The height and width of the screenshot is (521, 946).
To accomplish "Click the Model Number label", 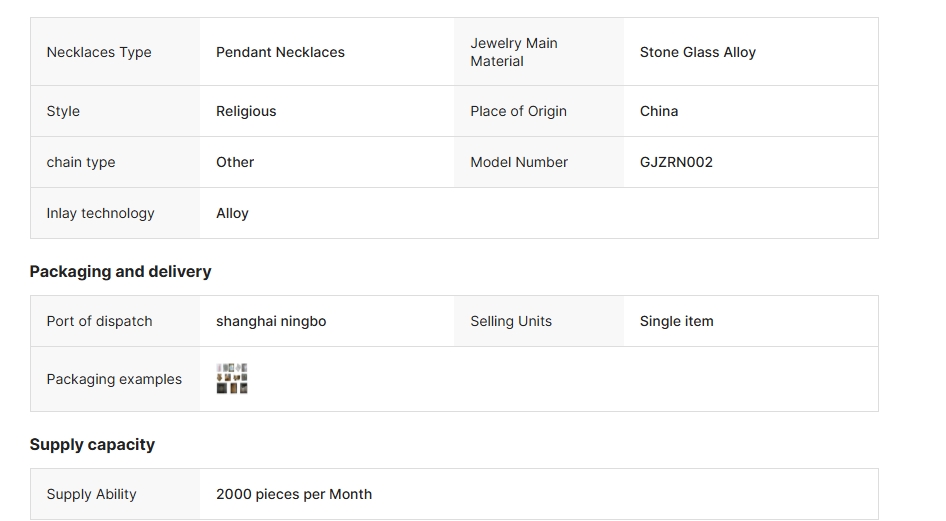I will [x=519, y=162].
